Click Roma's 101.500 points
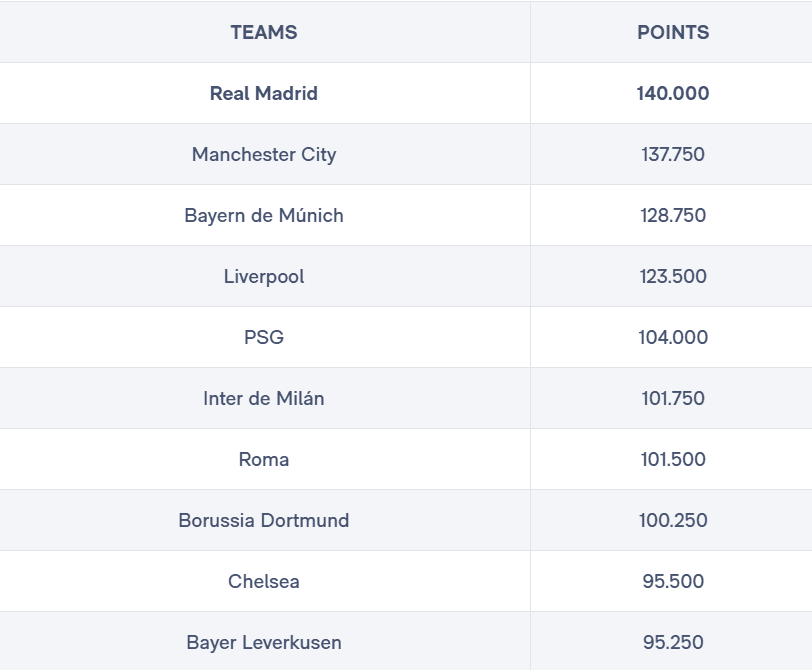Screen dimensions: 812x670 tap(673, 459)
